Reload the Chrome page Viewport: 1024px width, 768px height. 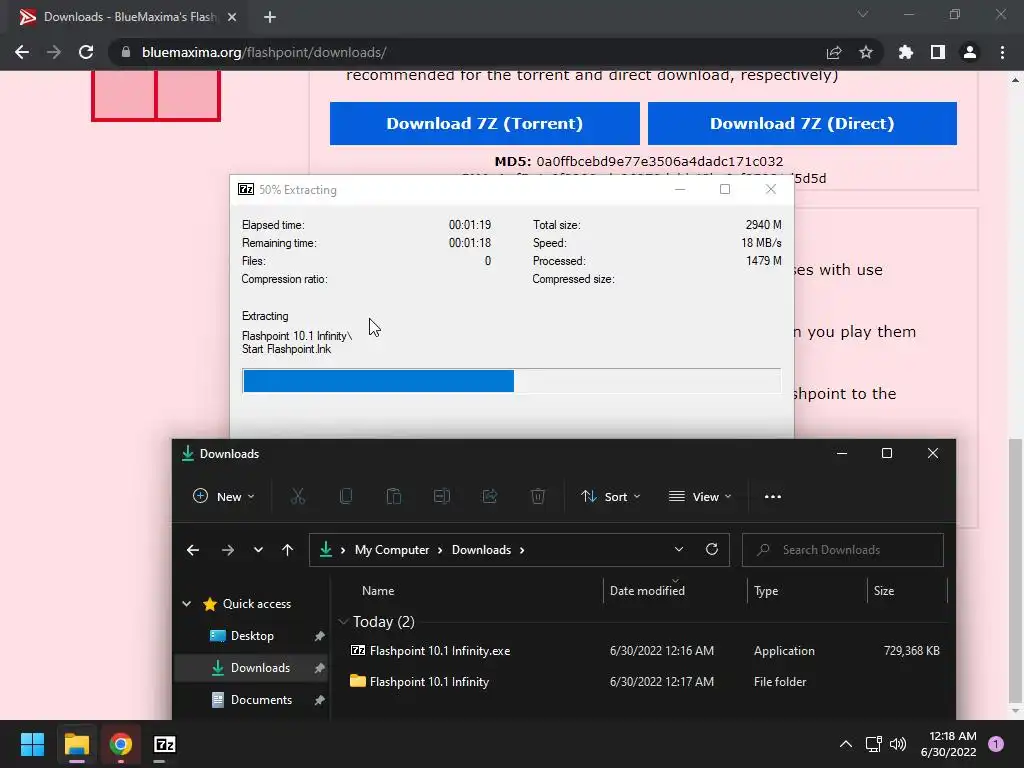click(x=86, y=52)
